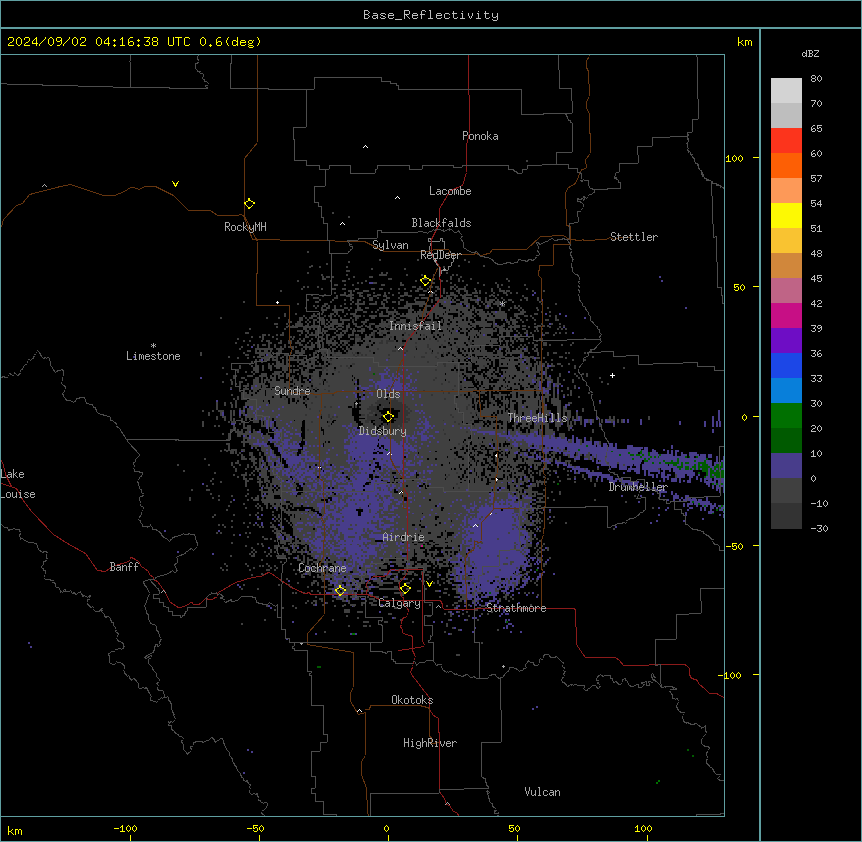Select the 51 dBZ yellow color swatch
The width and height of the screenshot is (862, 842).
click(x=786, y=215)
